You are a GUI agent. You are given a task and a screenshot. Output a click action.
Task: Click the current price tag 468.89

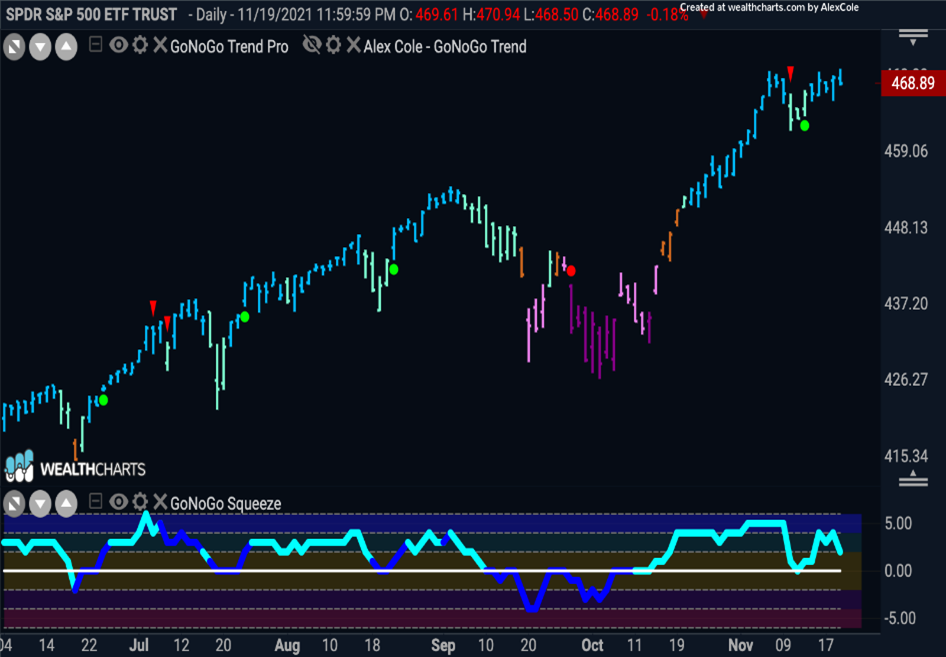[x=913, y=83]
